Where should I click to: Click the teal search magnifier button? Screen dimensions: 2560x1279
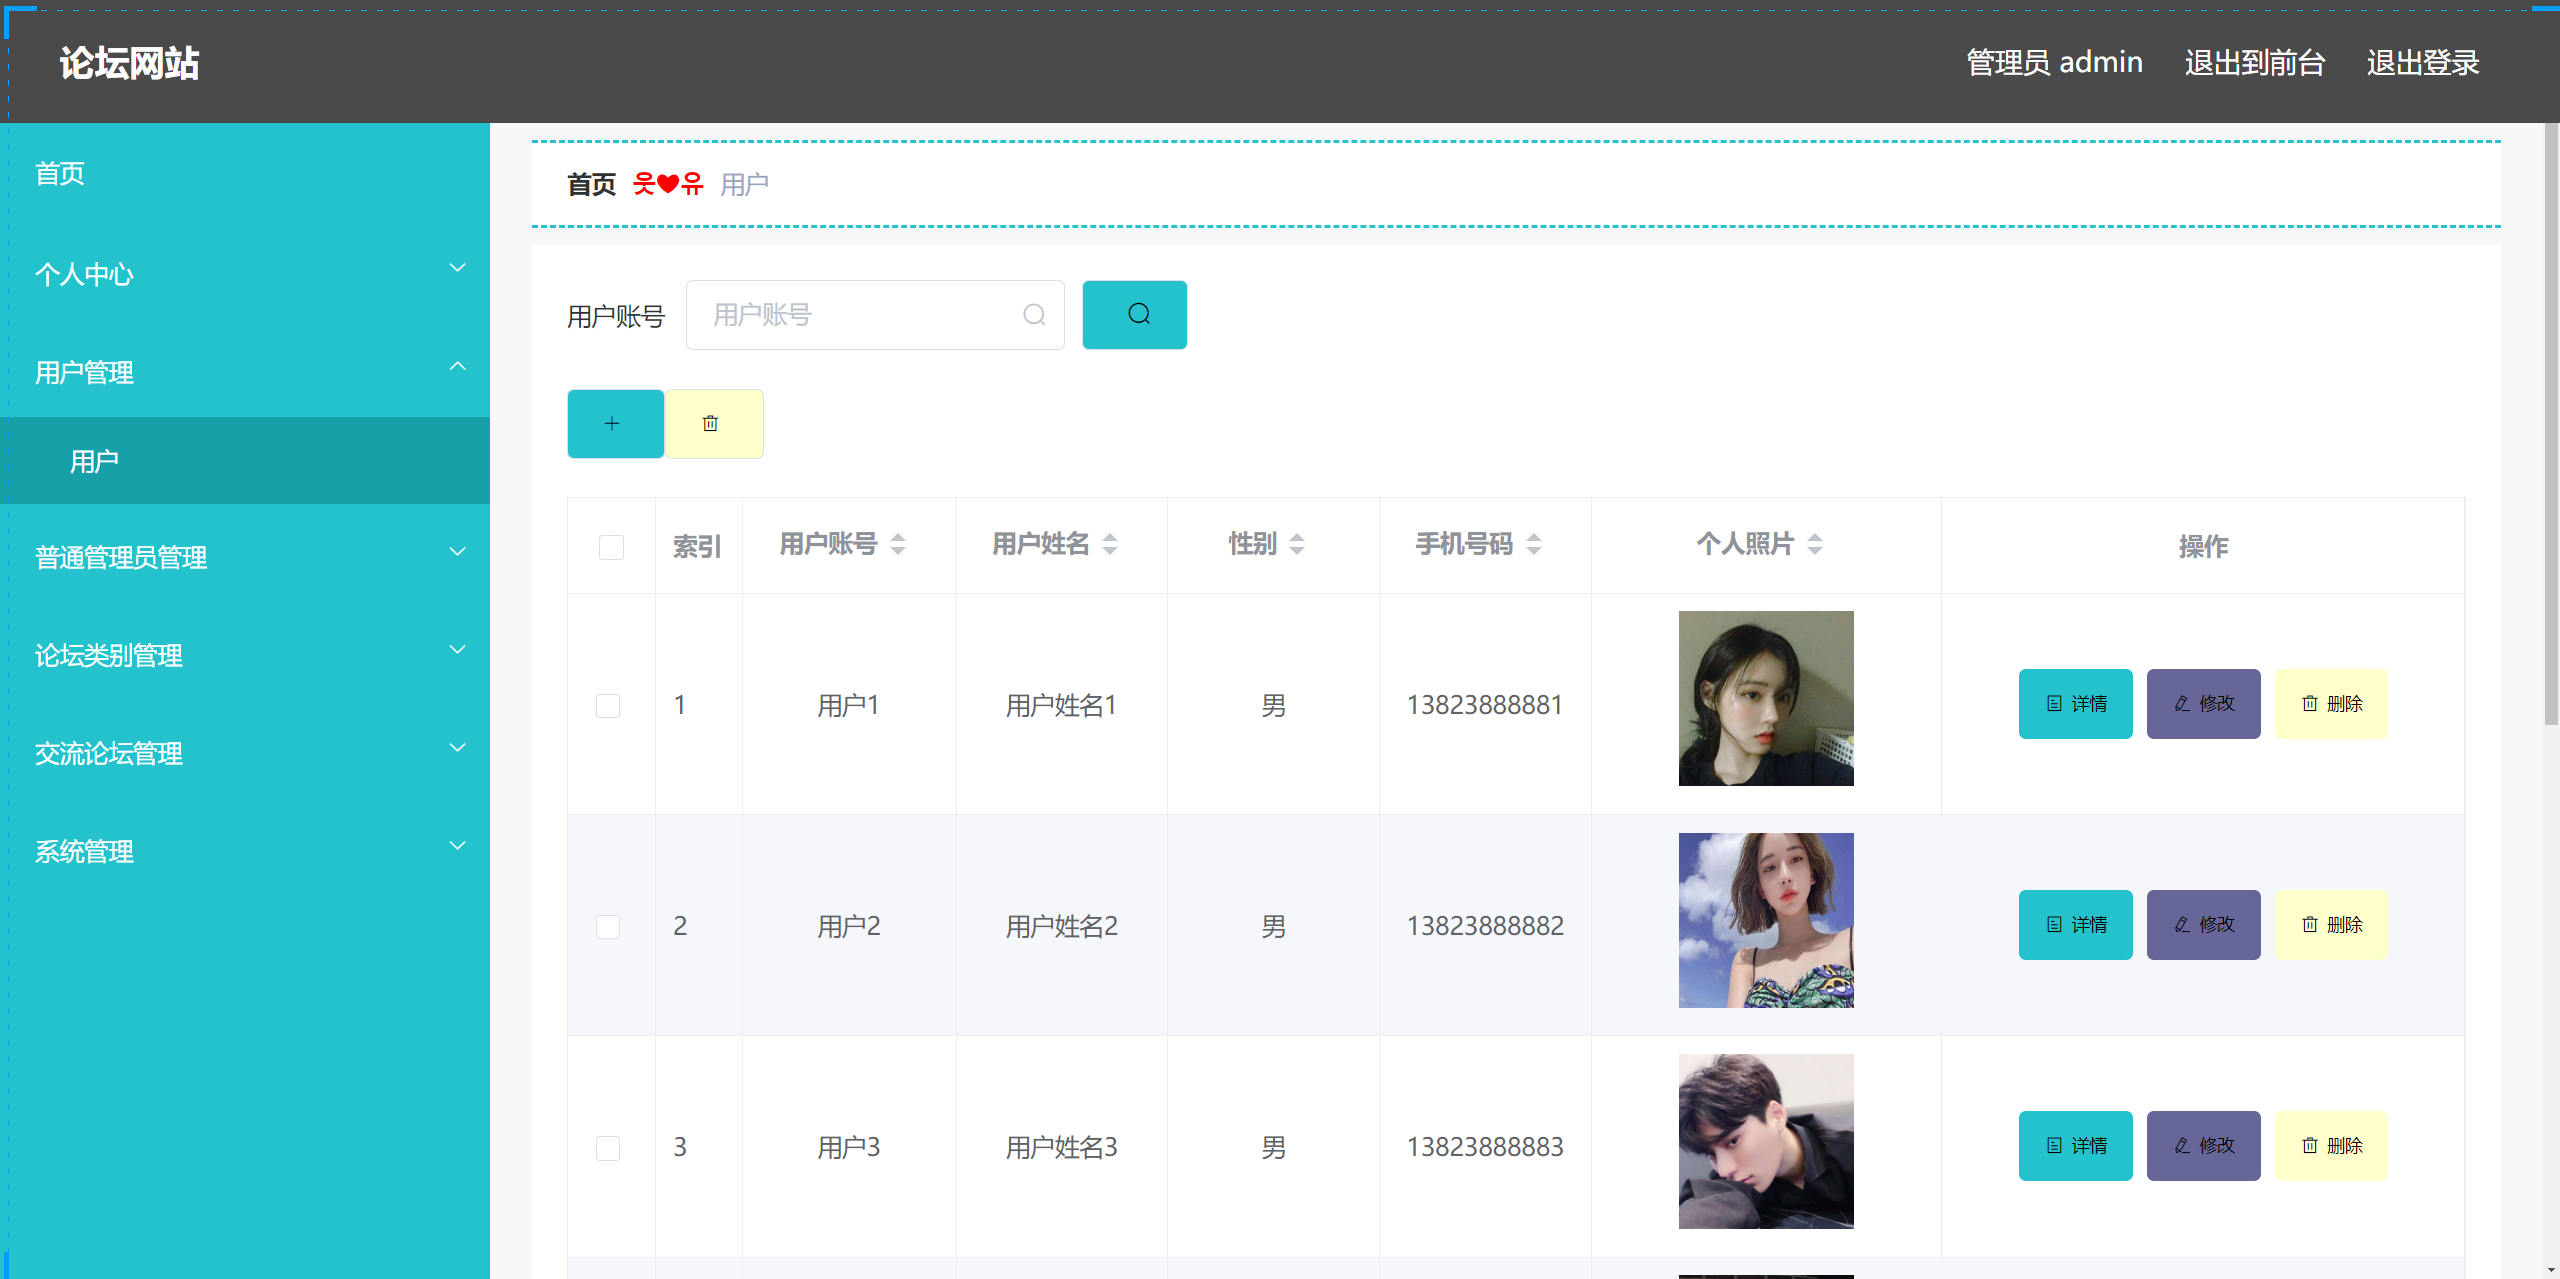pos(1134,315)
